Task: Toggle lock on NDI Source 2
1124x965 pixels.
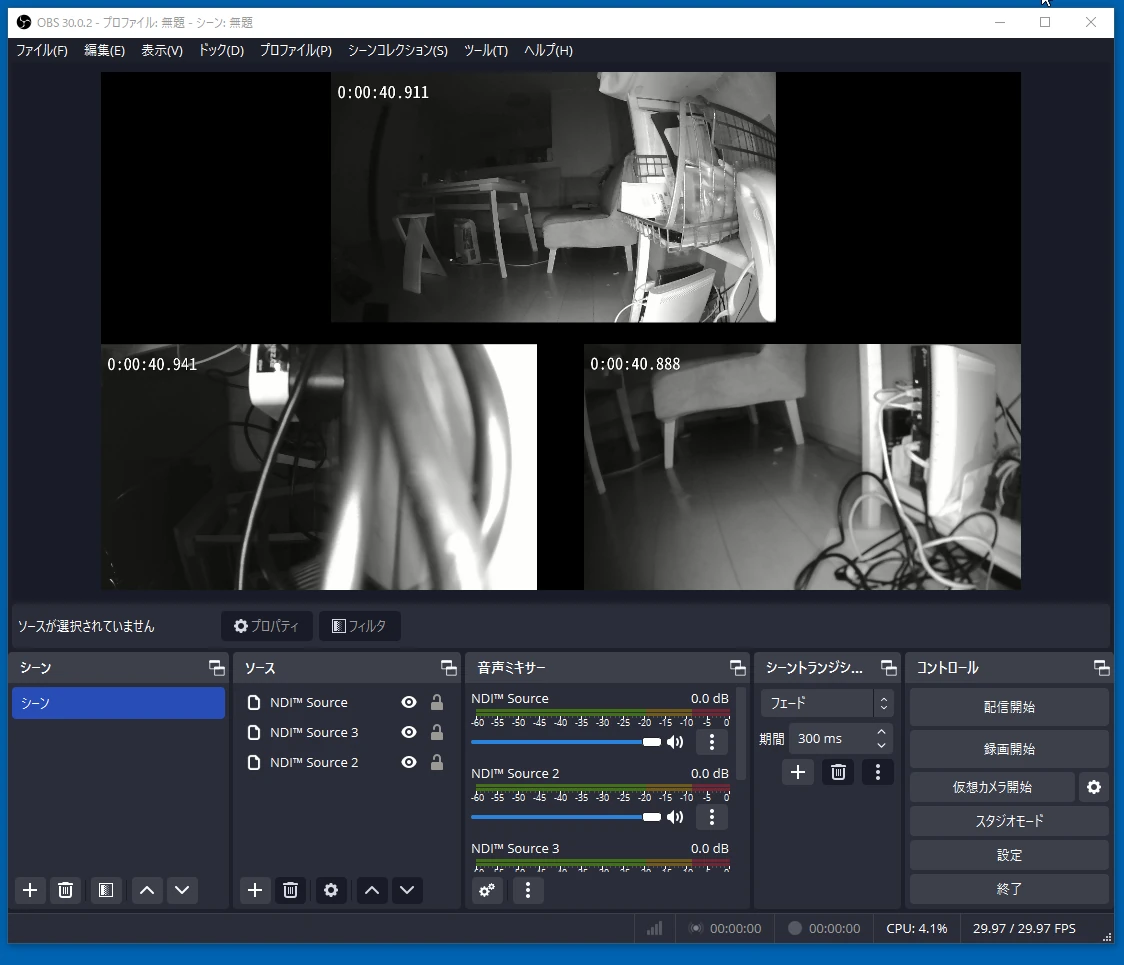Action: 437,763
